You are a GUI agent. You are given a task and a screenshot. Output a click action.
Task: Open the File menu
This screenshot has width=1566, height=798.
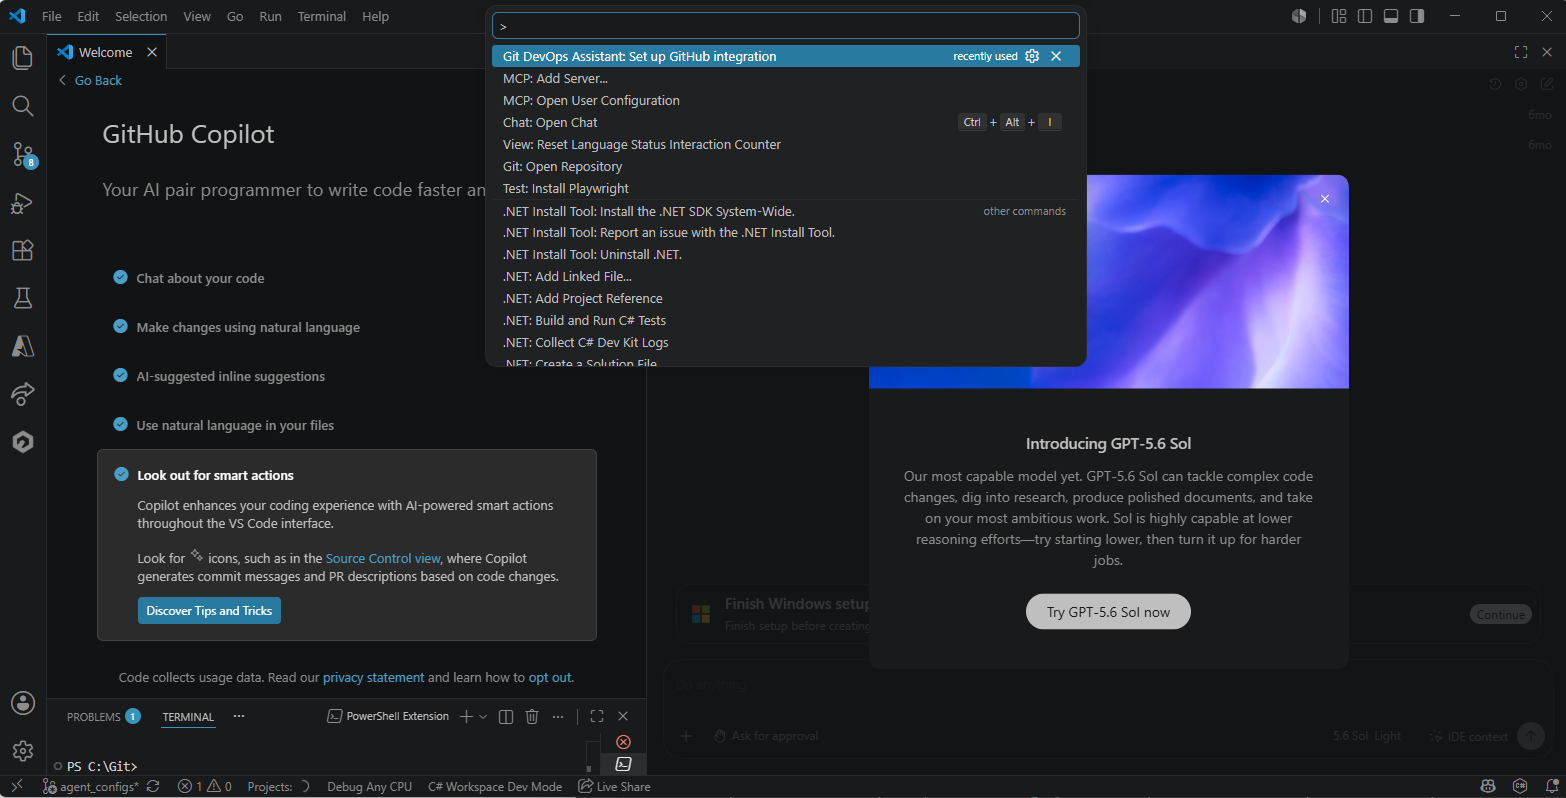click(52, 16)
